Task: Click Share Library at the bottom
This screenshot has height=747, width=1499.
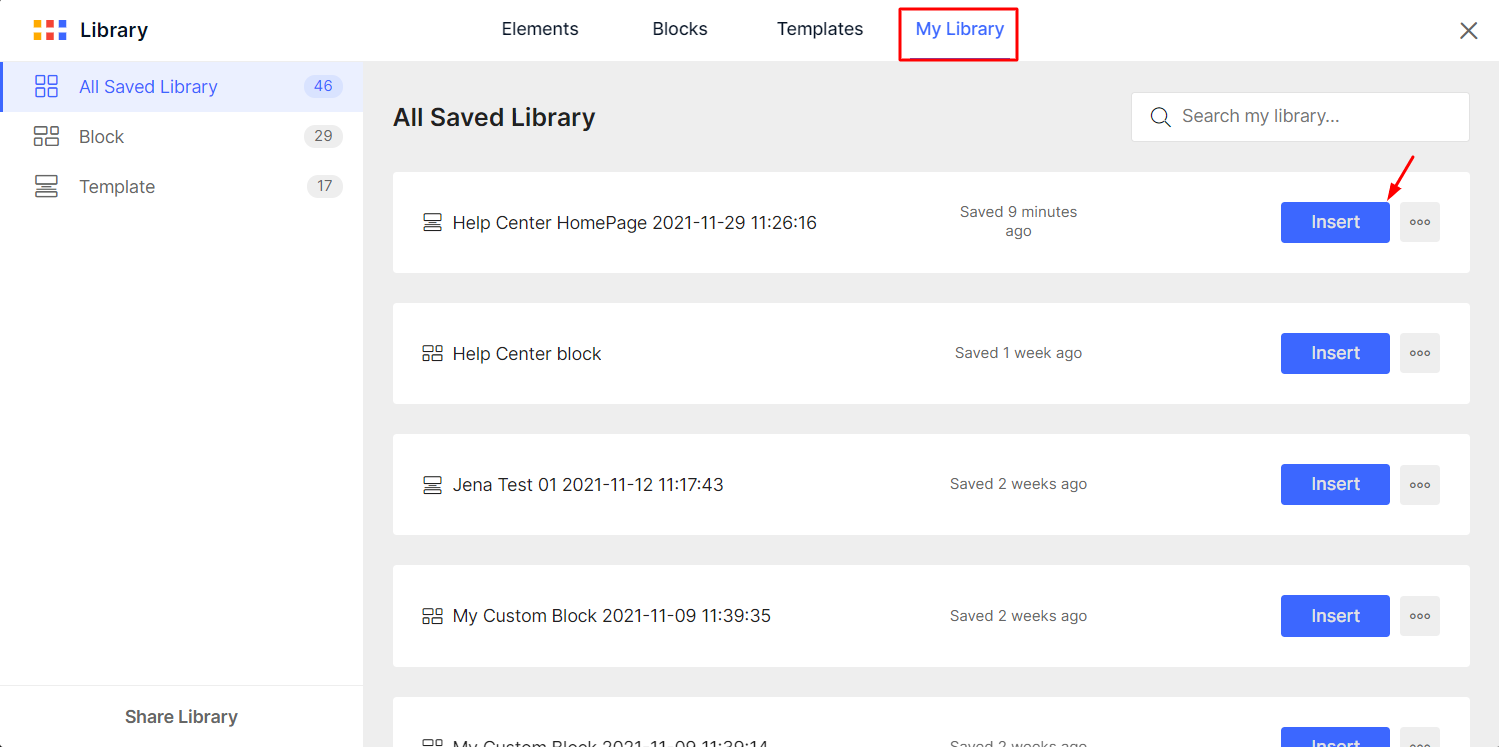Action: (181, 717)
